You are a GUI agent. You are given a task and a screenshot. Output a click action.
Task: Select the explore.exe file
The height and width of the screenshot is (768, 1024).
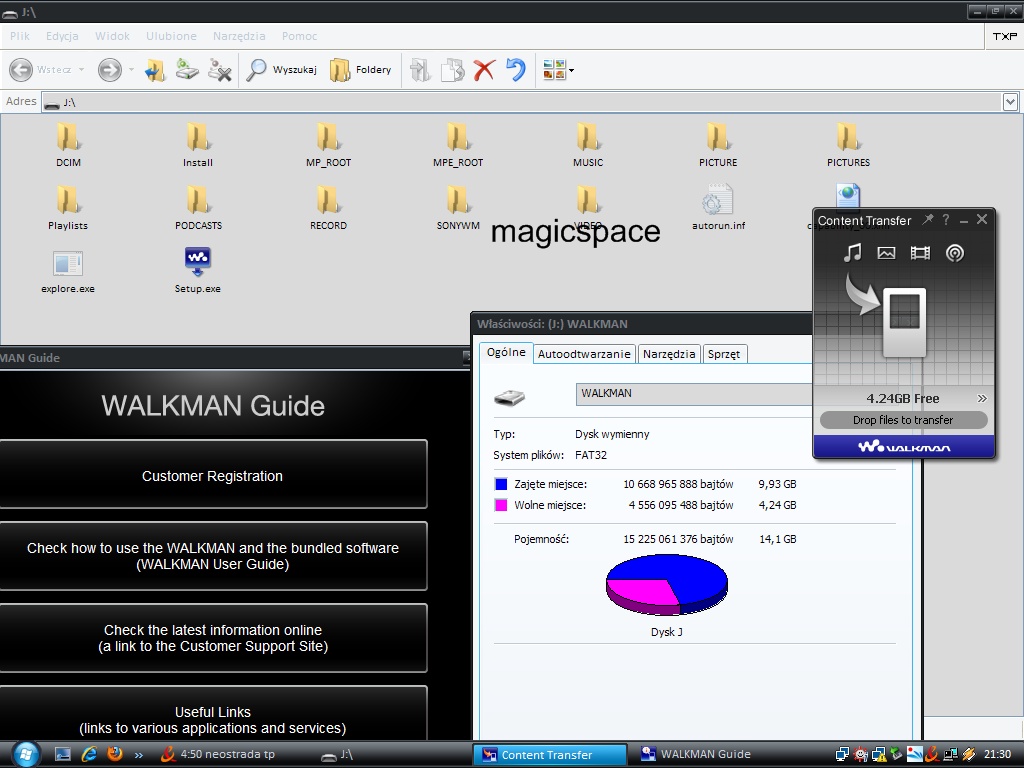point(68,271)
